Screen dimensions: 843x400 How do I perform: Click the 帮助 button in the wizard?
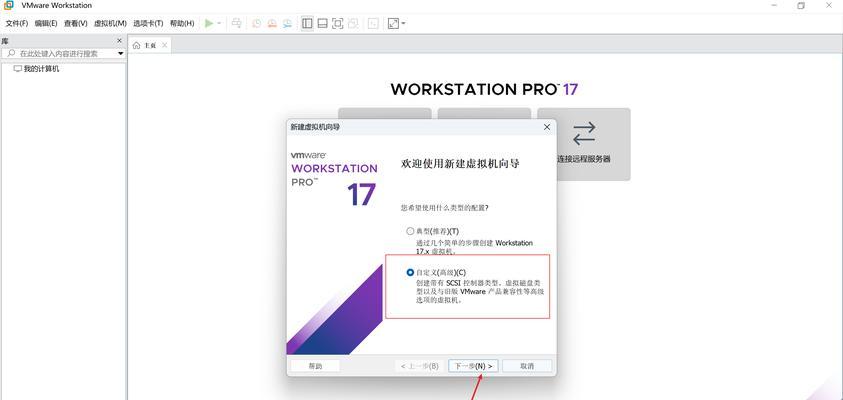click(315, 366)
